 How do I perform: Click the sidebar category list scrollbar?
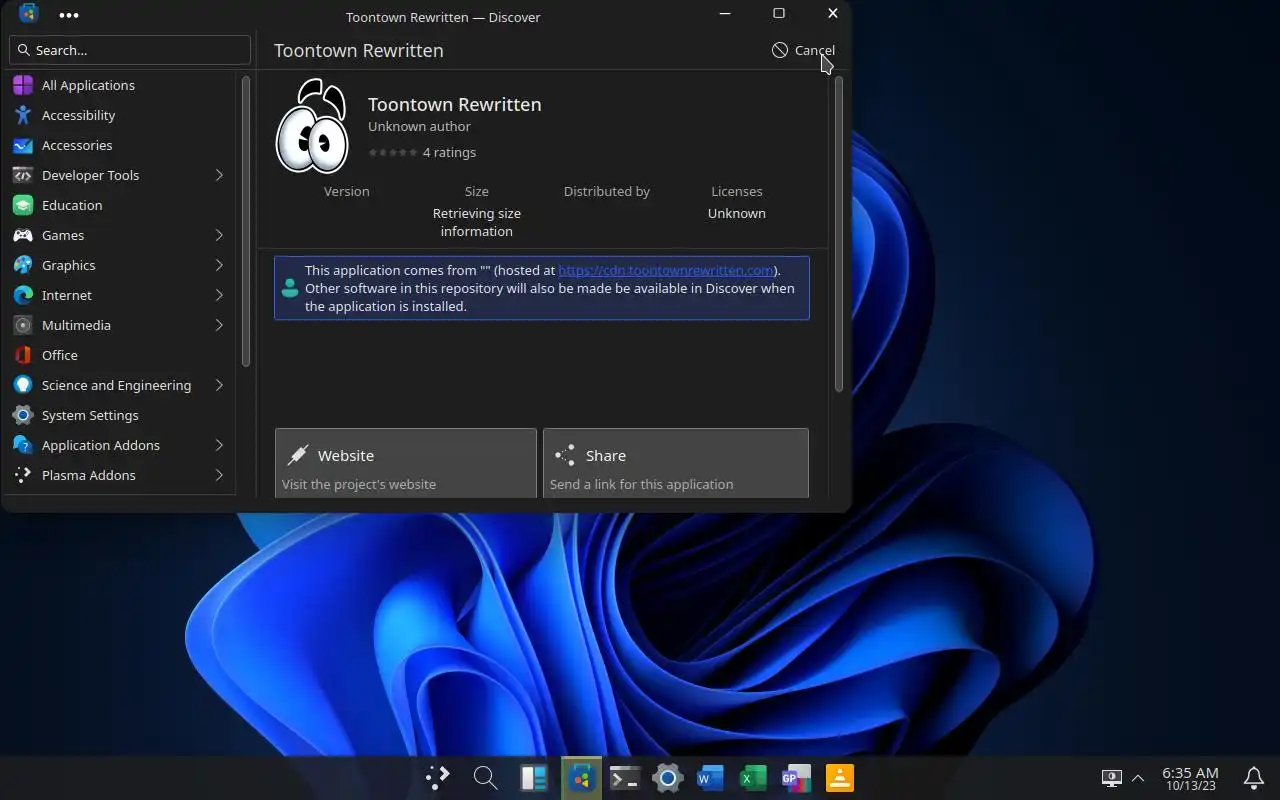246,220
